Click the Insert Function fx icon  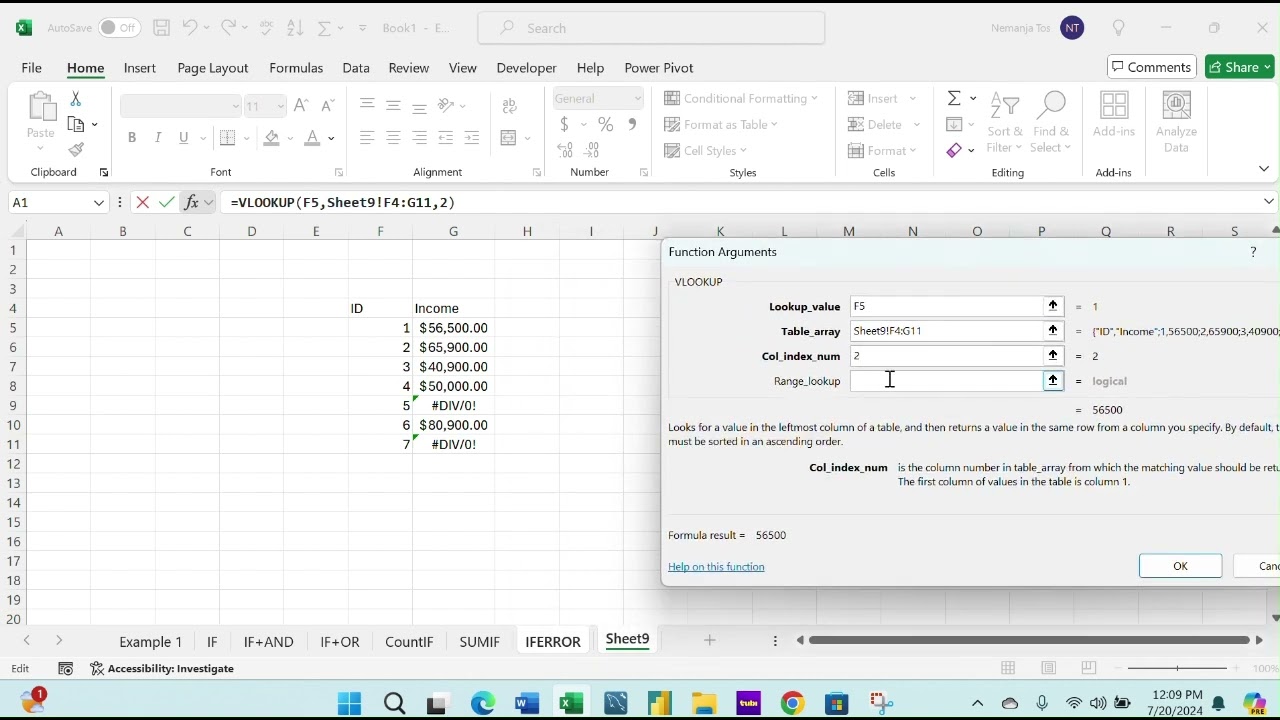click(190, 202)
